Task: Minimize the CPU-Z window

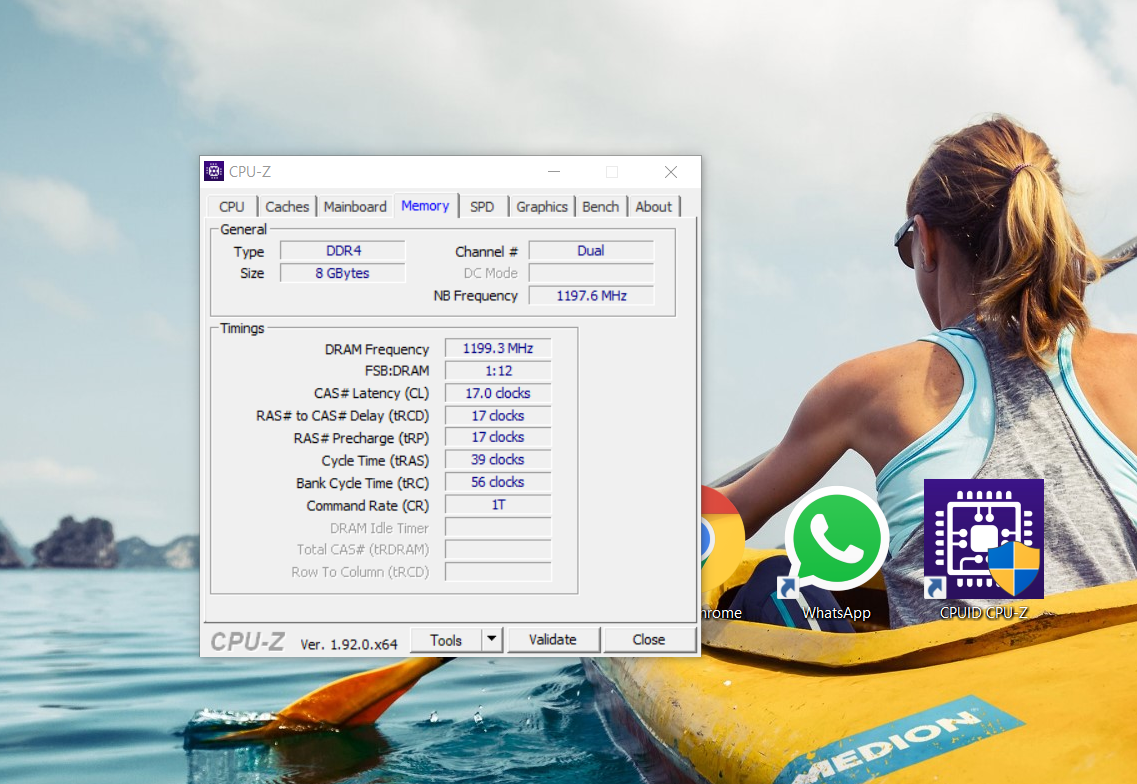Action: 554,172
